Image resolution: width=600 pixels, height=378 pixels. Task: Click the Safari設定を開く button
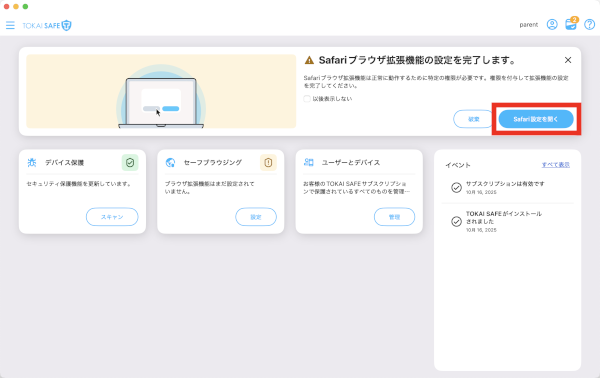pos(536,119)
